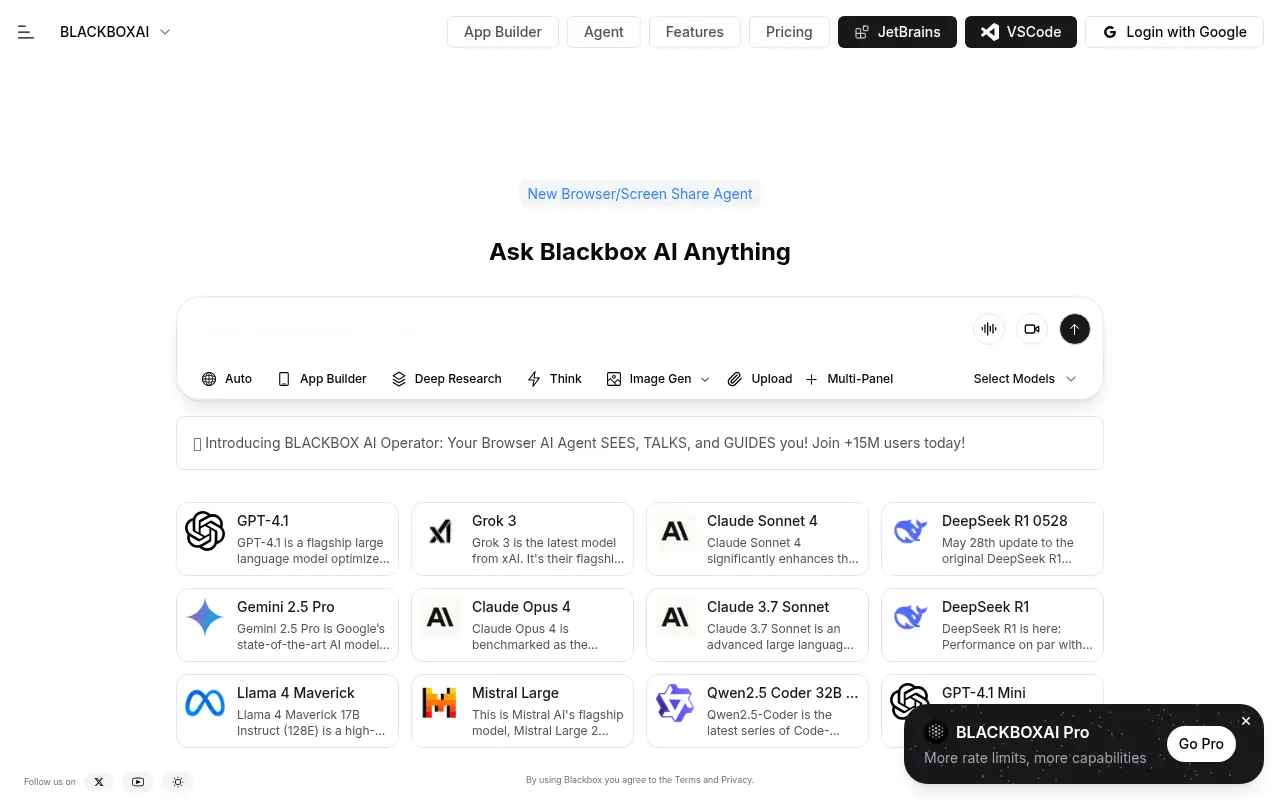
Task: Expand the Image Gen chevron
Action: tap(704, 379)
